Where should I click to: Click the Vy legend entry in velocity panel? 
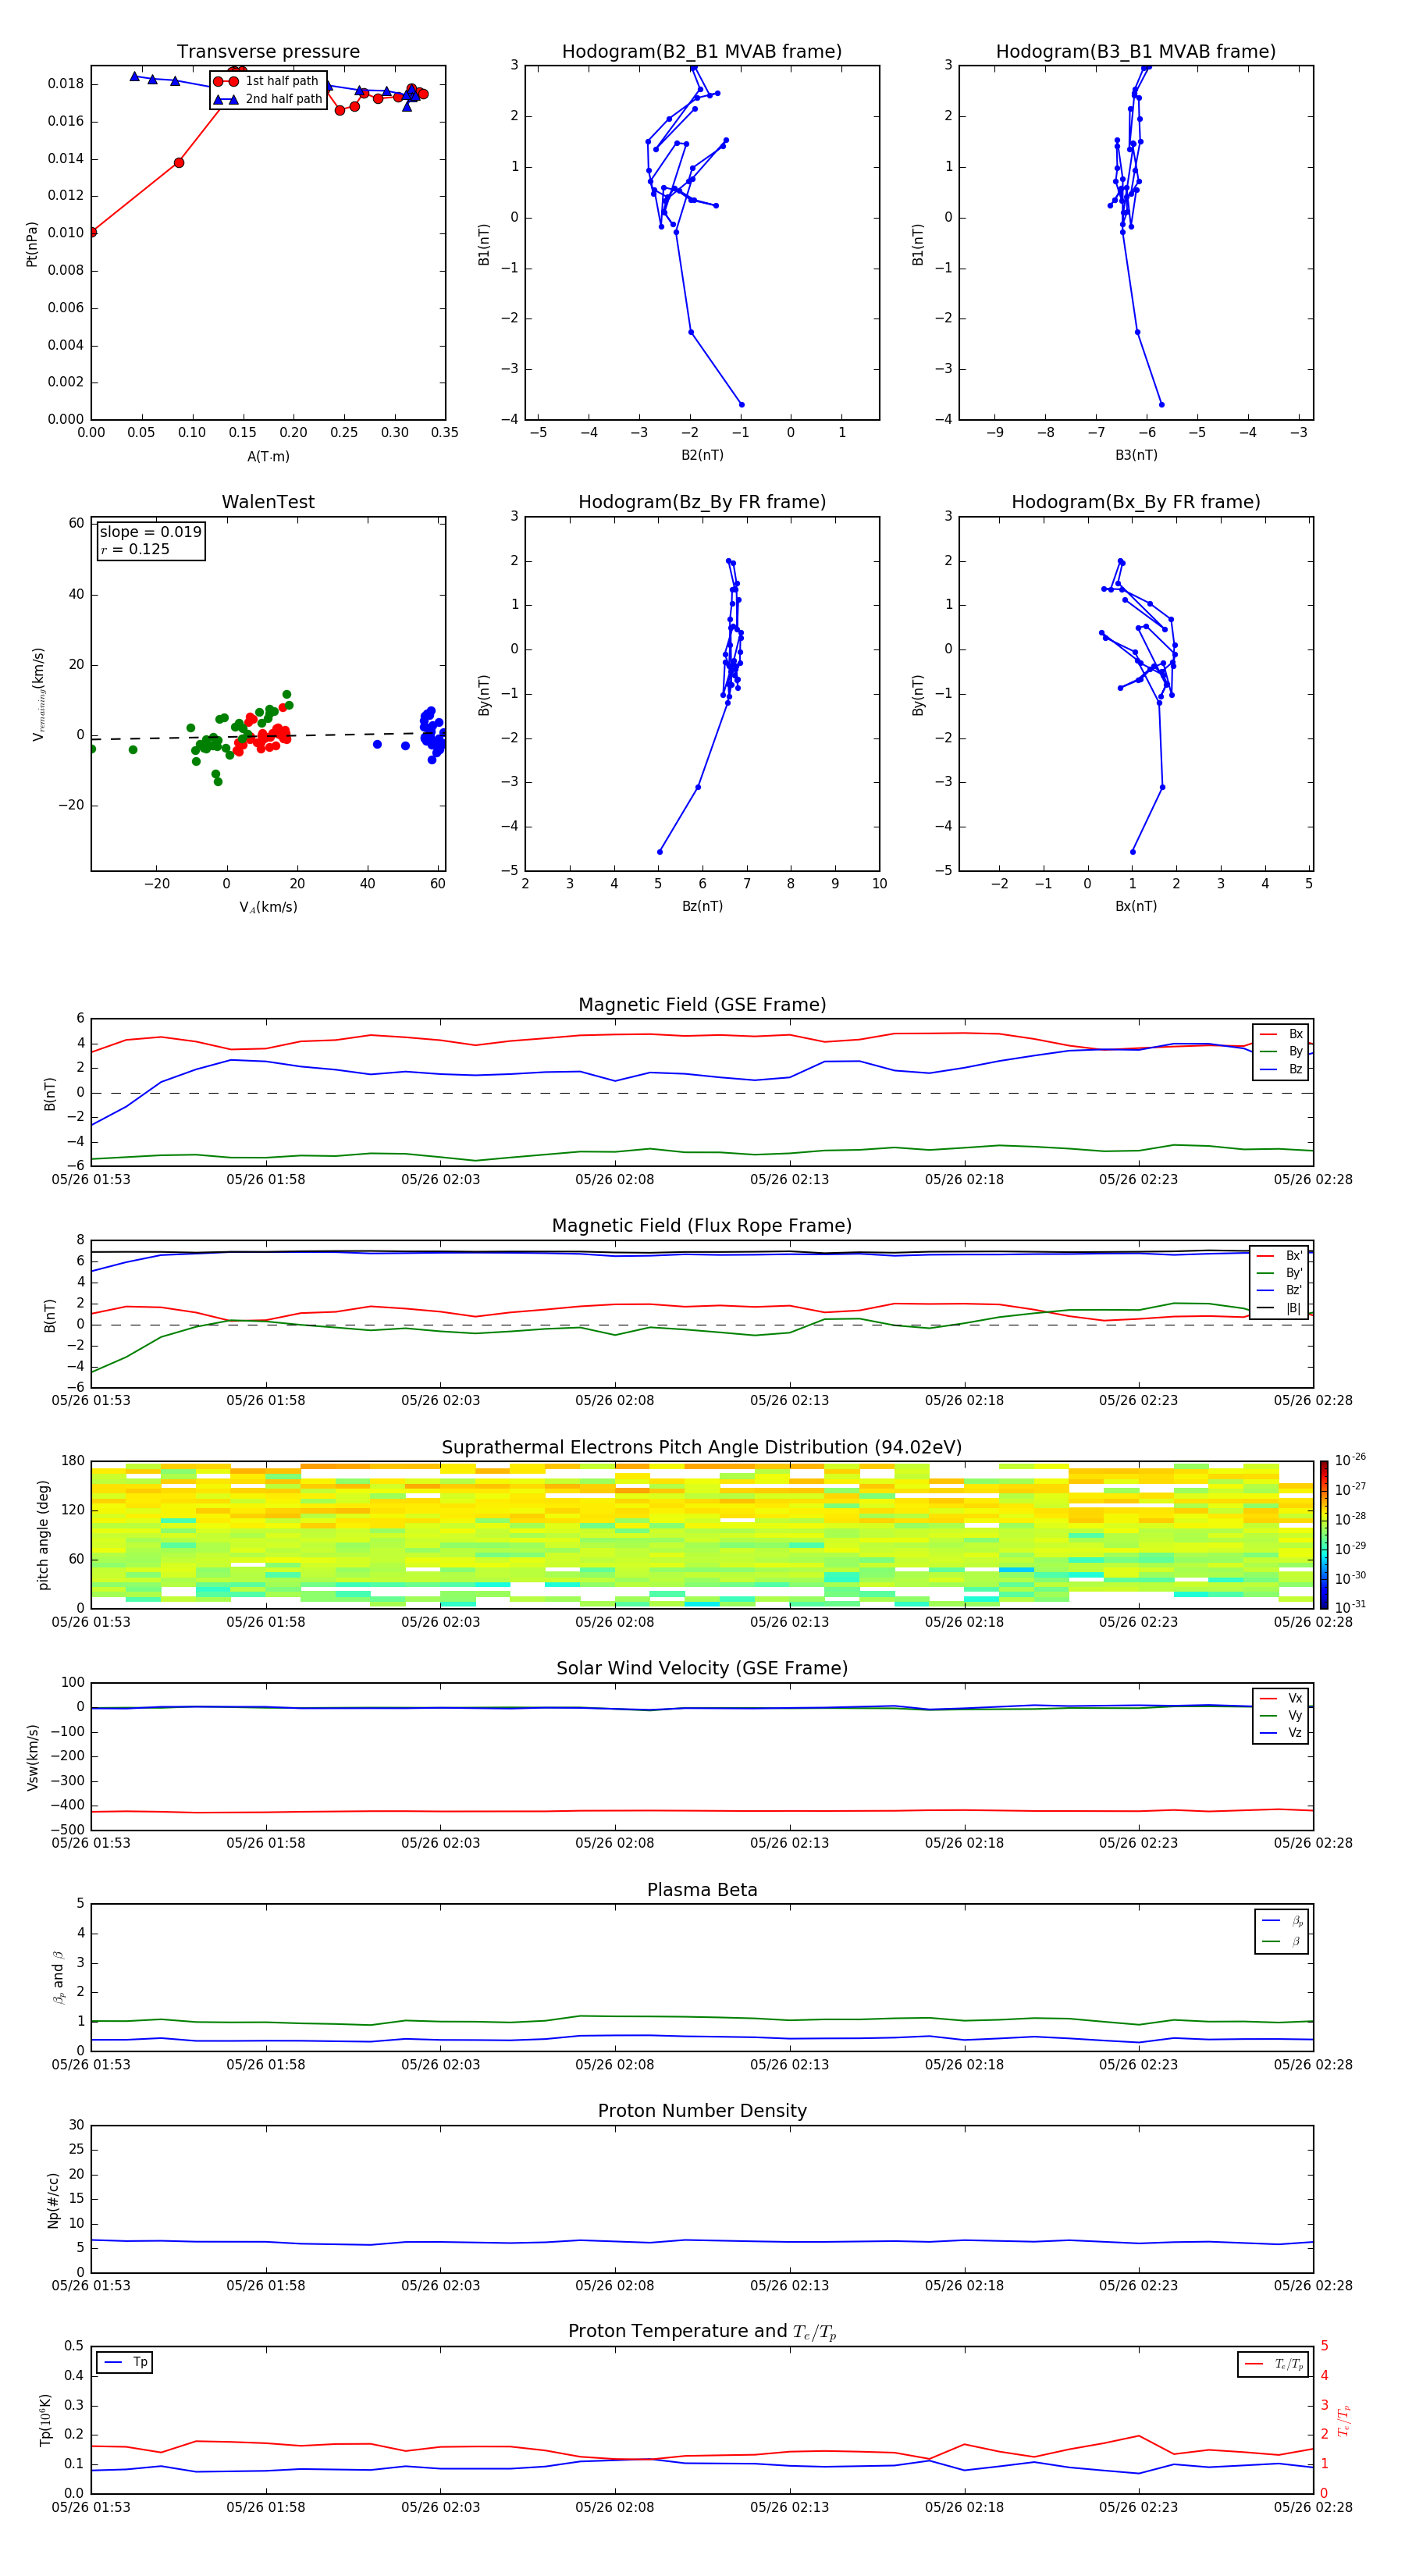click(1281, 1716)
